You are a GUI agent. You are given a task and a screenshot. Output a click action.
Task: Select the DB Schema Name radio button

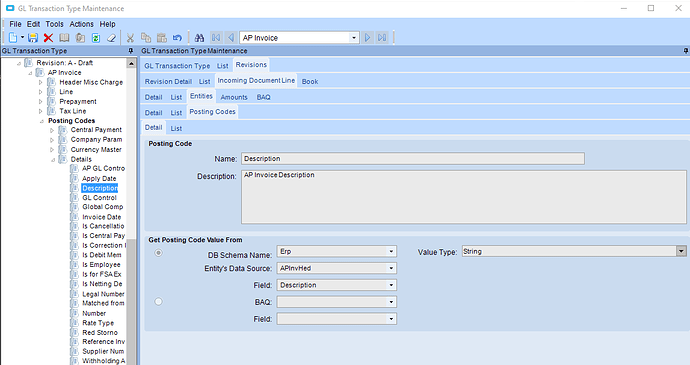(158, 253)
